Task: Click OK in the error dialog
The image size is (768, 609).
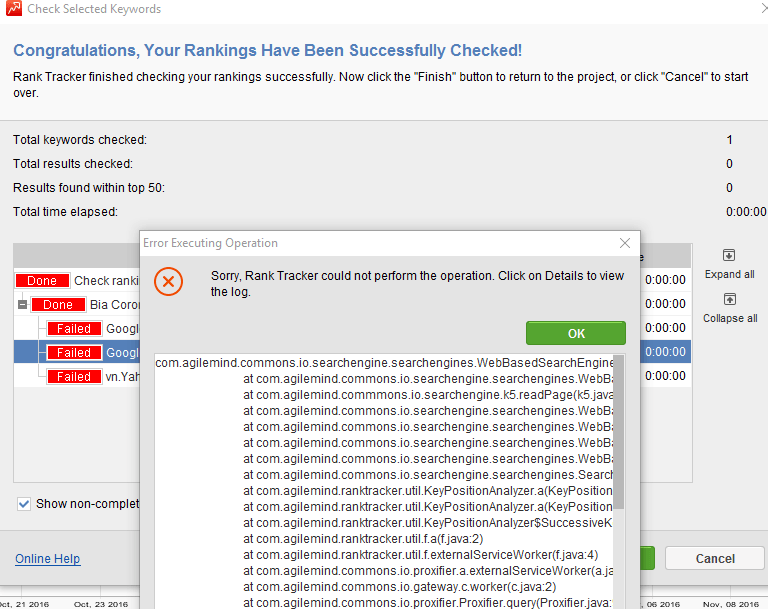Action: point(576,333)
